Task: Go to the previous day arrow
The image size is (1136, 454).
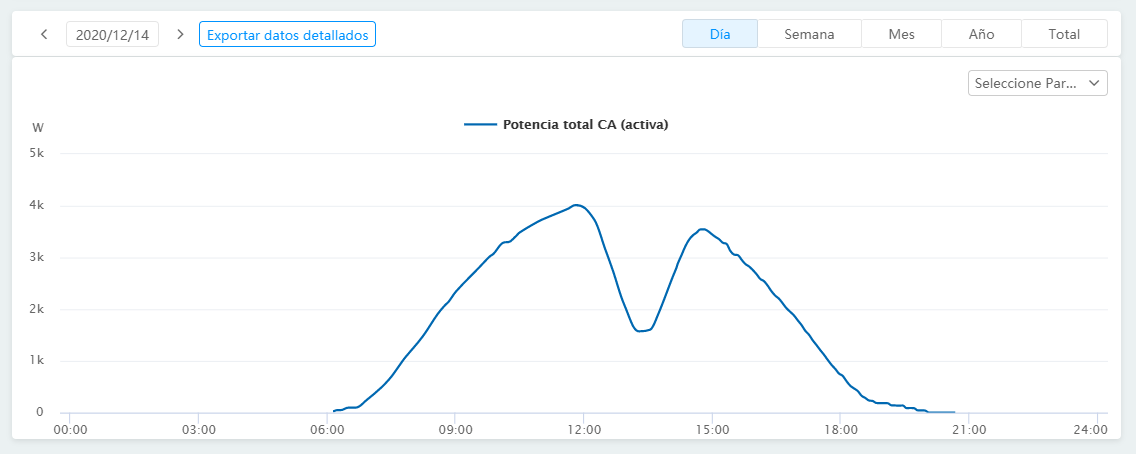Action: (44, 34)
